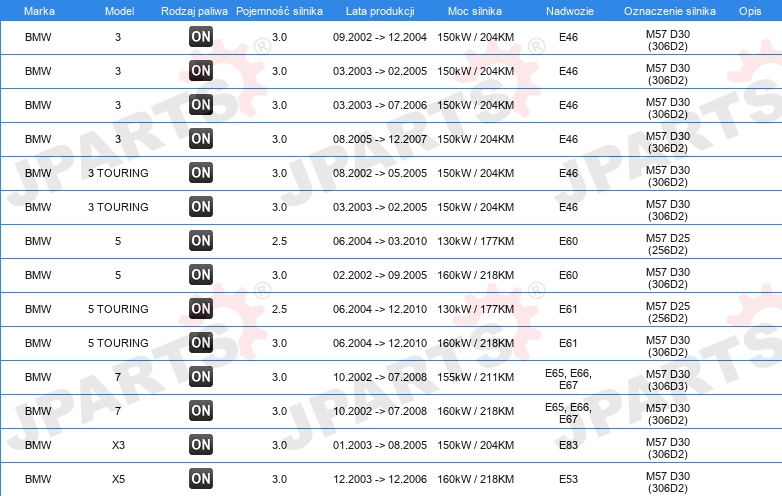Select the date range 01.2003 -> 08.2005
The height and width of the screenshot is (496, 782).
coord(380,445)
